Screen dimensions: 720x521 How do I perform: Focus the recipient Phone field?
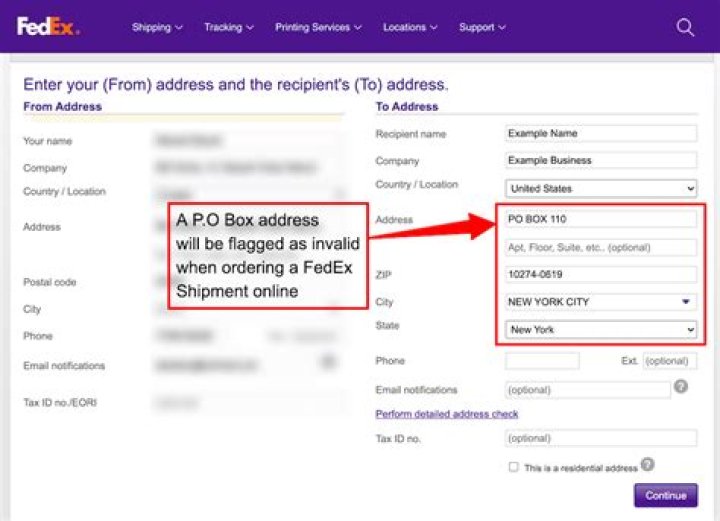click(x=542, y=361)
